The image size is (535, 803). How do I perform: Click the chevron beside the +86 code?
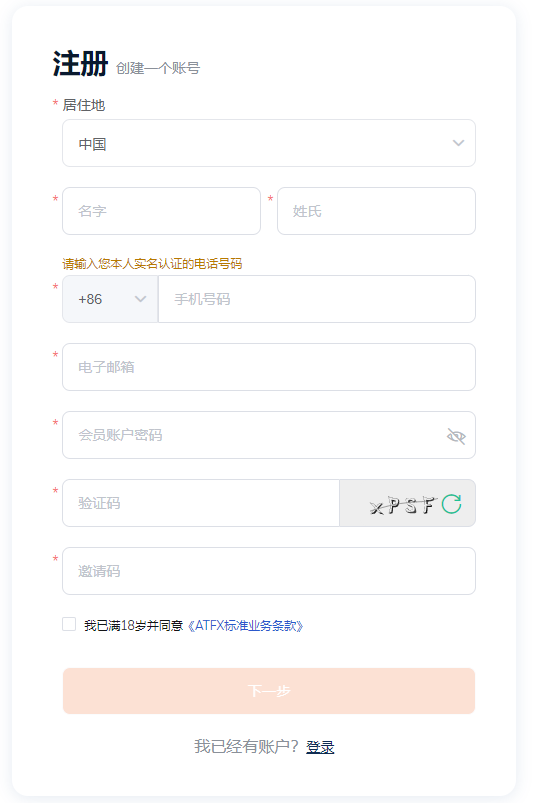click(x=140, y=299)
